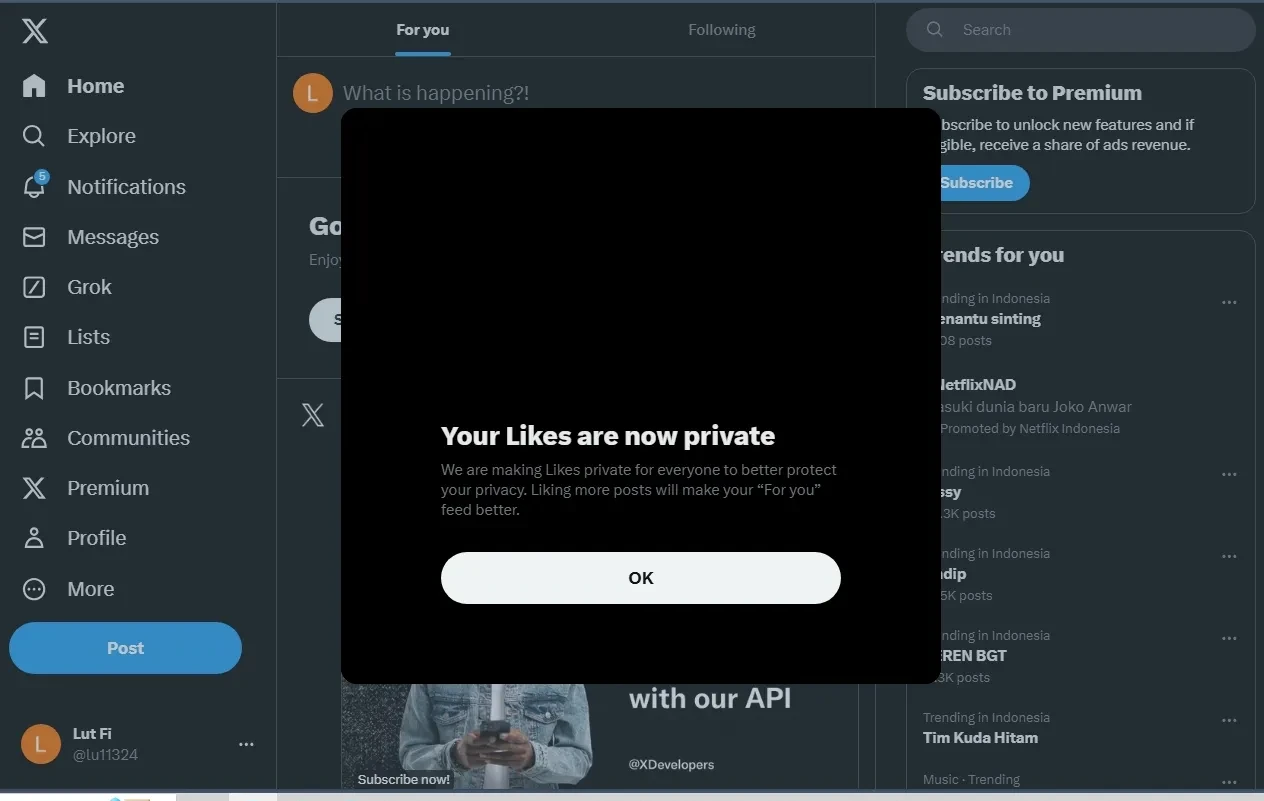Open options for the 'ndip' trend

pos(1229,556)
